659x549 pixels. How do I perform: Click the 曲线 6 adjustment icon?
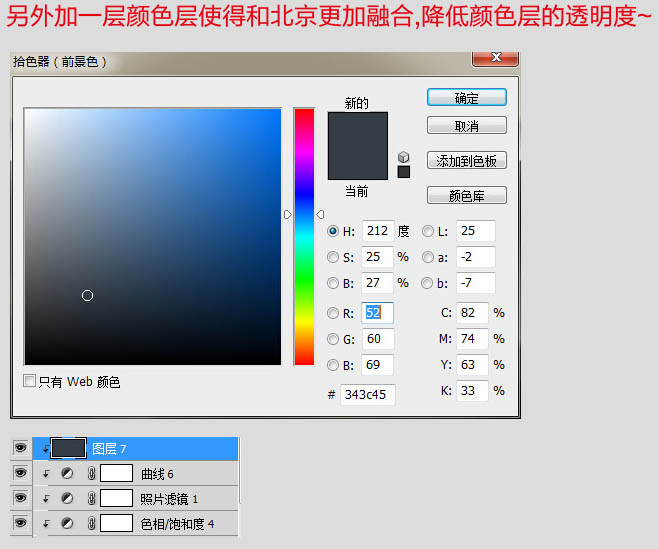[x=67, y=474]
